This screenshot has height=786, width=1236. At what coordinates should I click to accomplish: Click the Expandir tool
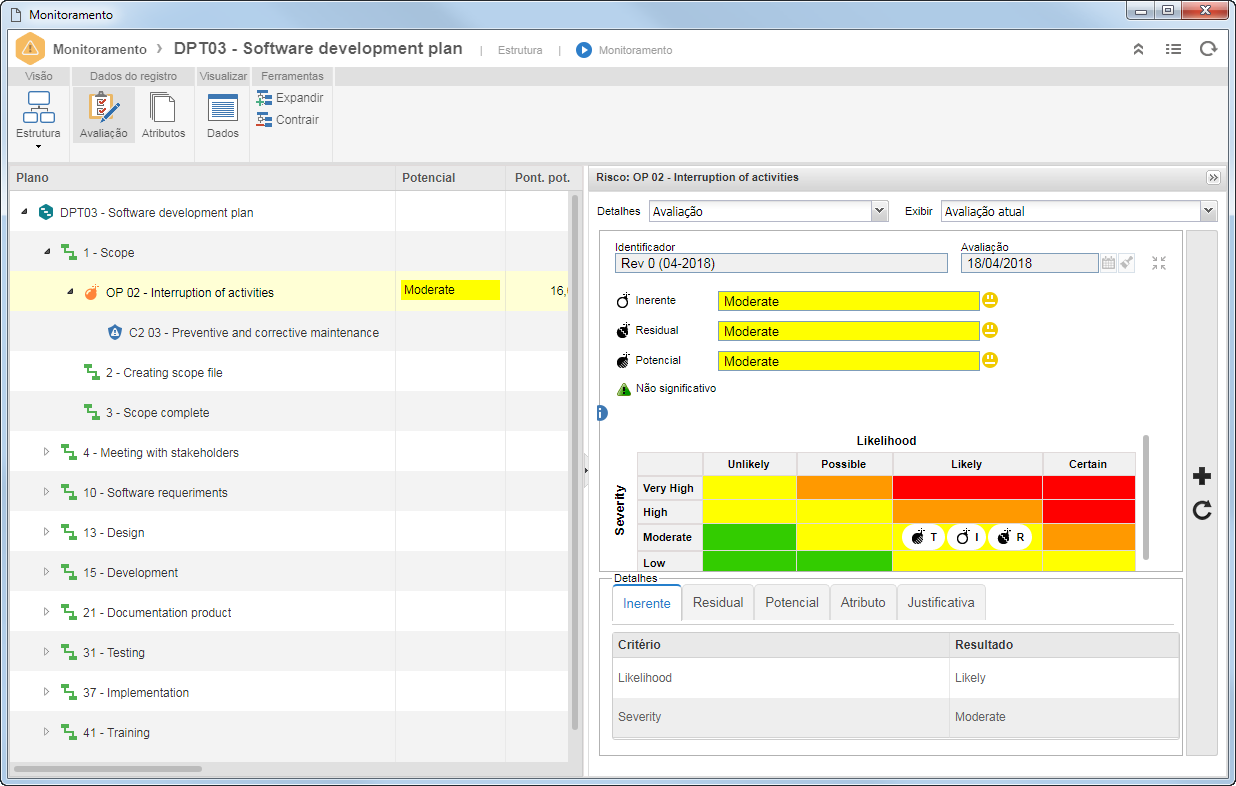click(x=290, y=98)
